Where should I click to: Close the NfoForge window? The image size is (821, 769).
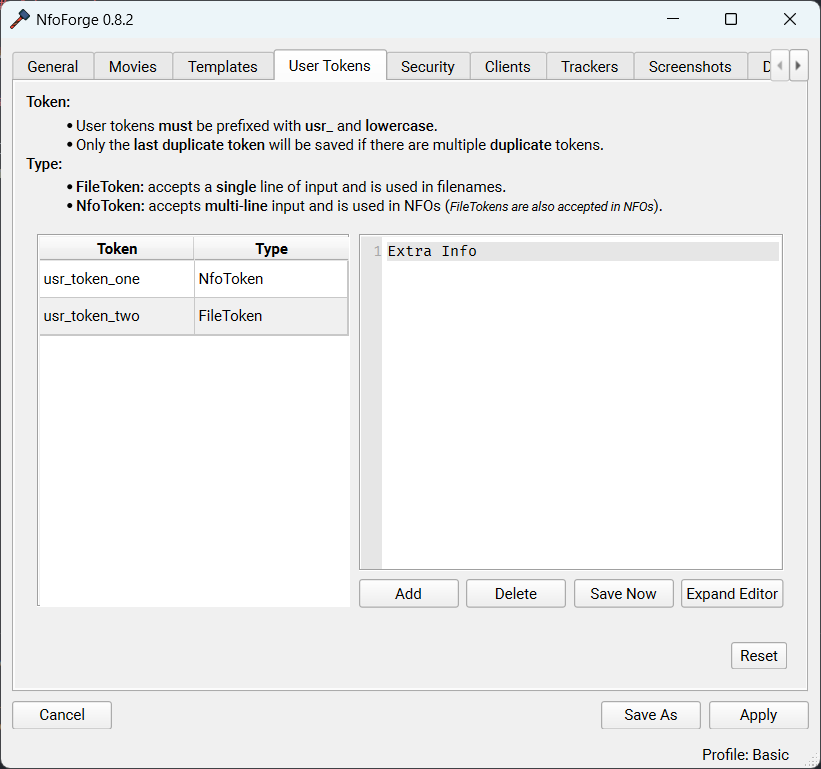(790, 19)
